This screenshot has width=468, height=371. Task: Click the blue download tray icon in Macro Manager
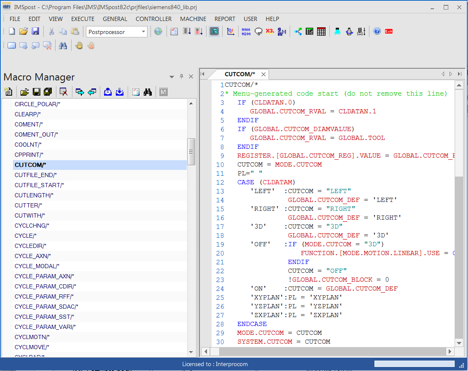point(120,92)
